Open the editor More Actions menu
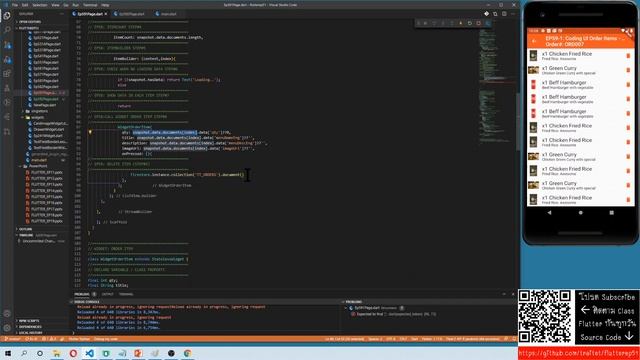The height and width of the screenshot is (360, 640). click(x=513, y=14)
